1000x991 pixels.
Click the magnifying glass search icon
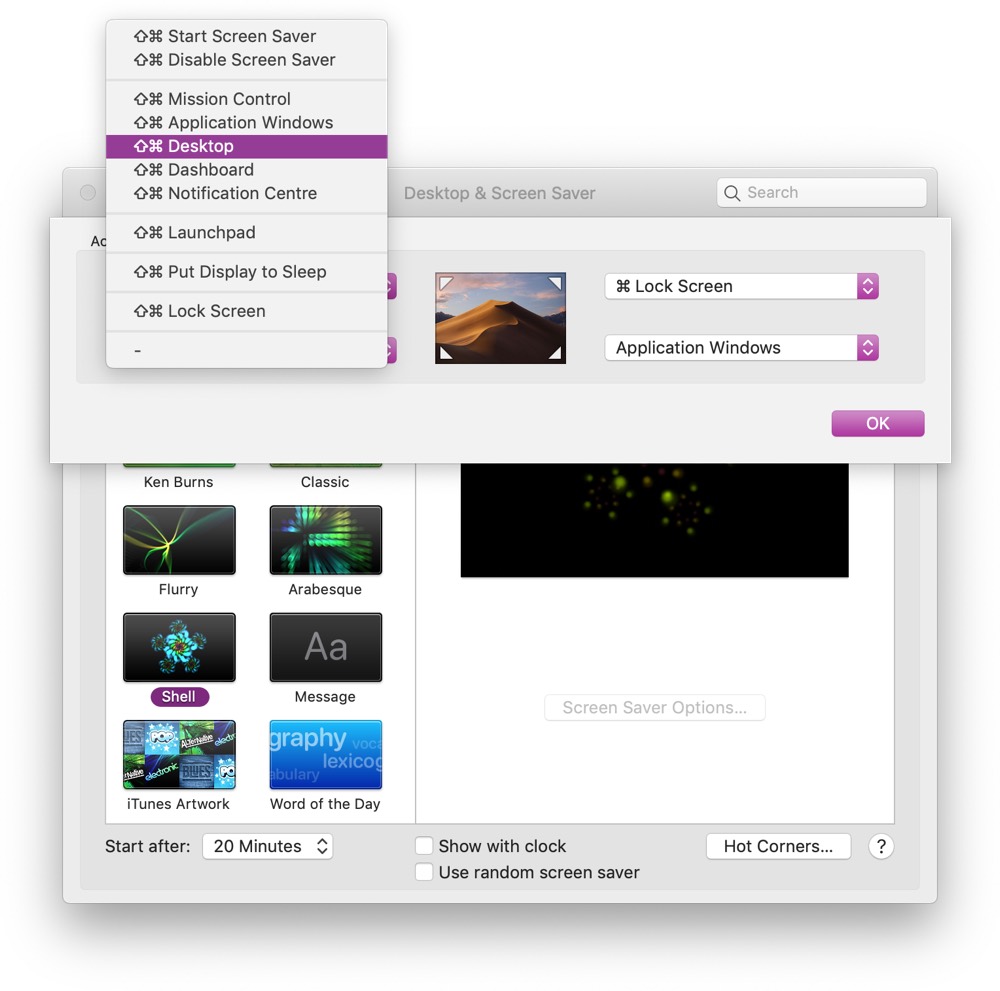(x=732, y=193)
